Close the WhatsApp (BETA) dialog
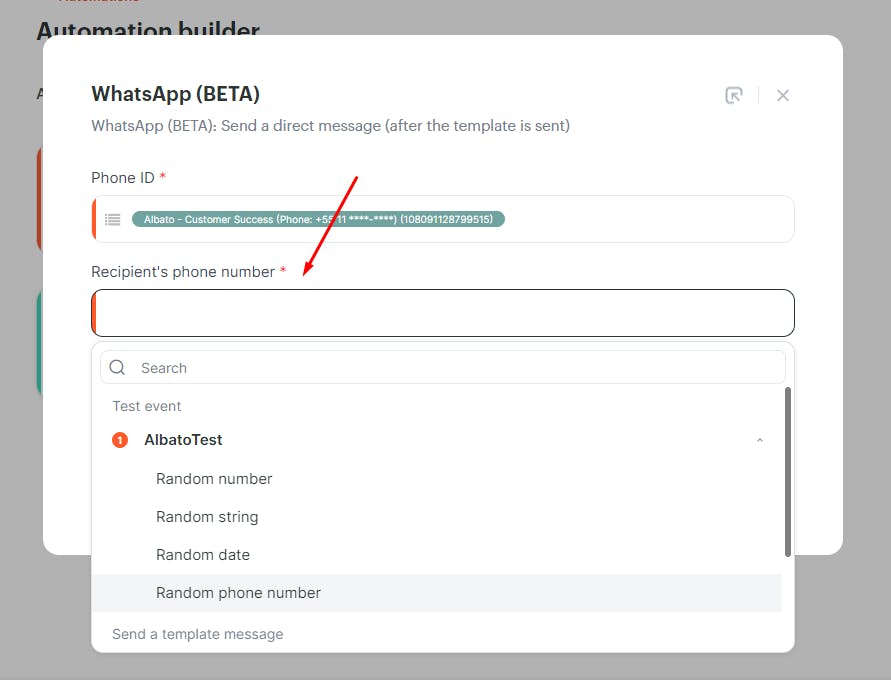This screenshot has height=680, width=891. click(782, 95)
